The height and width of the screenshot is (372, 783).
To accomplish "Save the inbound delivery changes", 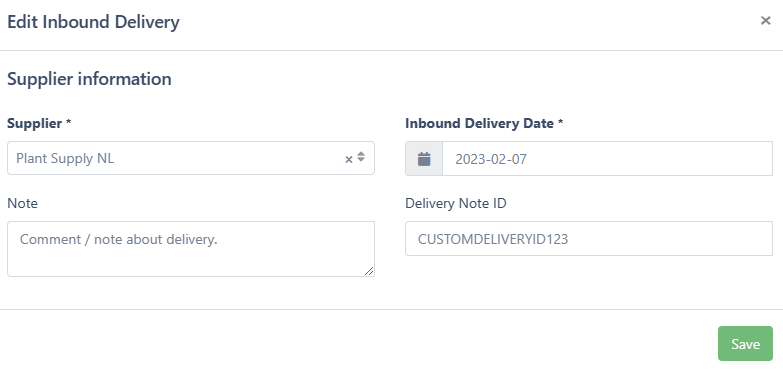I will point(745,344).
